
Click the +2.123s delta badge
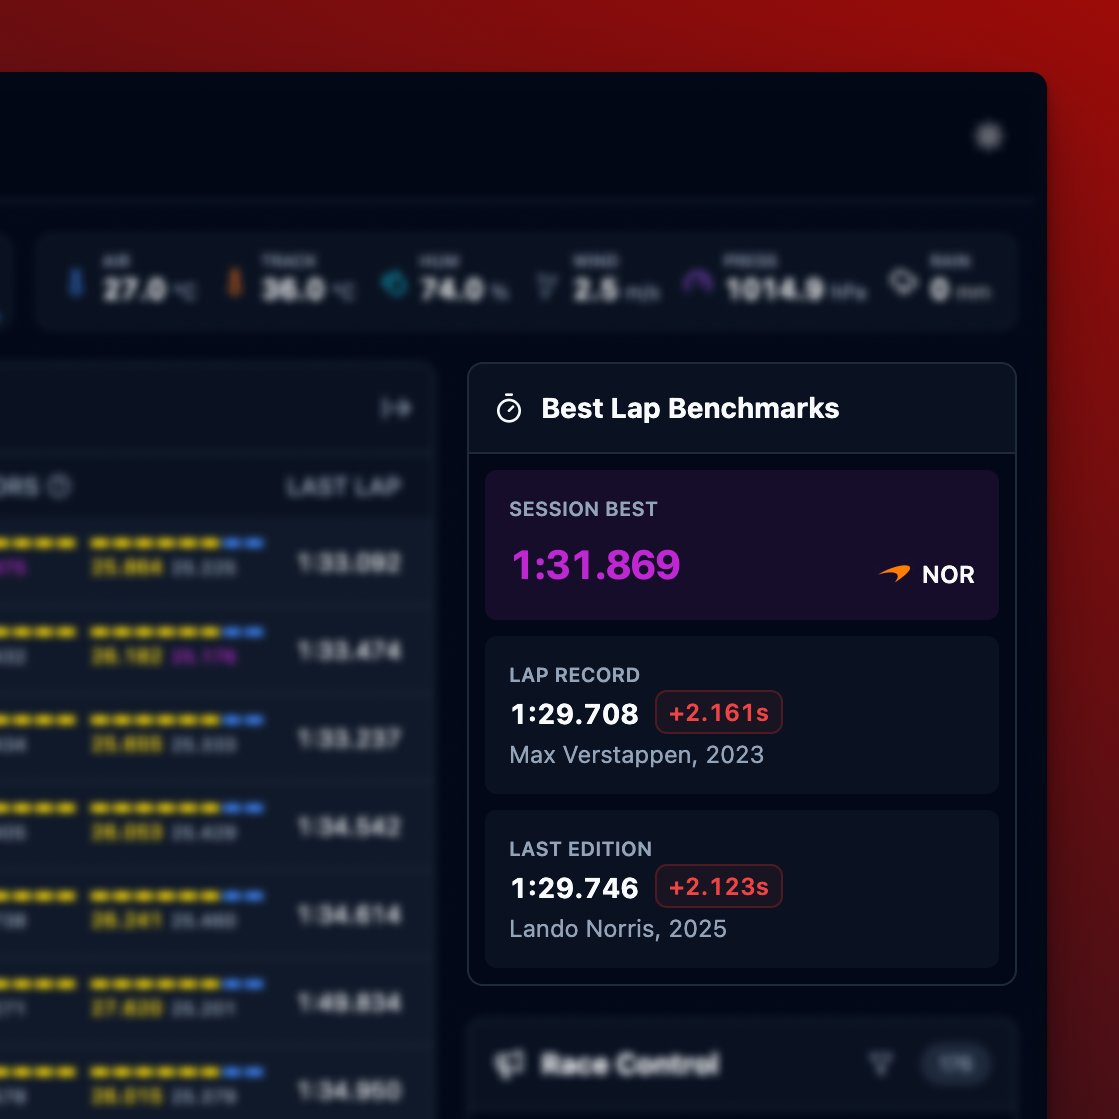pos(719,886)
